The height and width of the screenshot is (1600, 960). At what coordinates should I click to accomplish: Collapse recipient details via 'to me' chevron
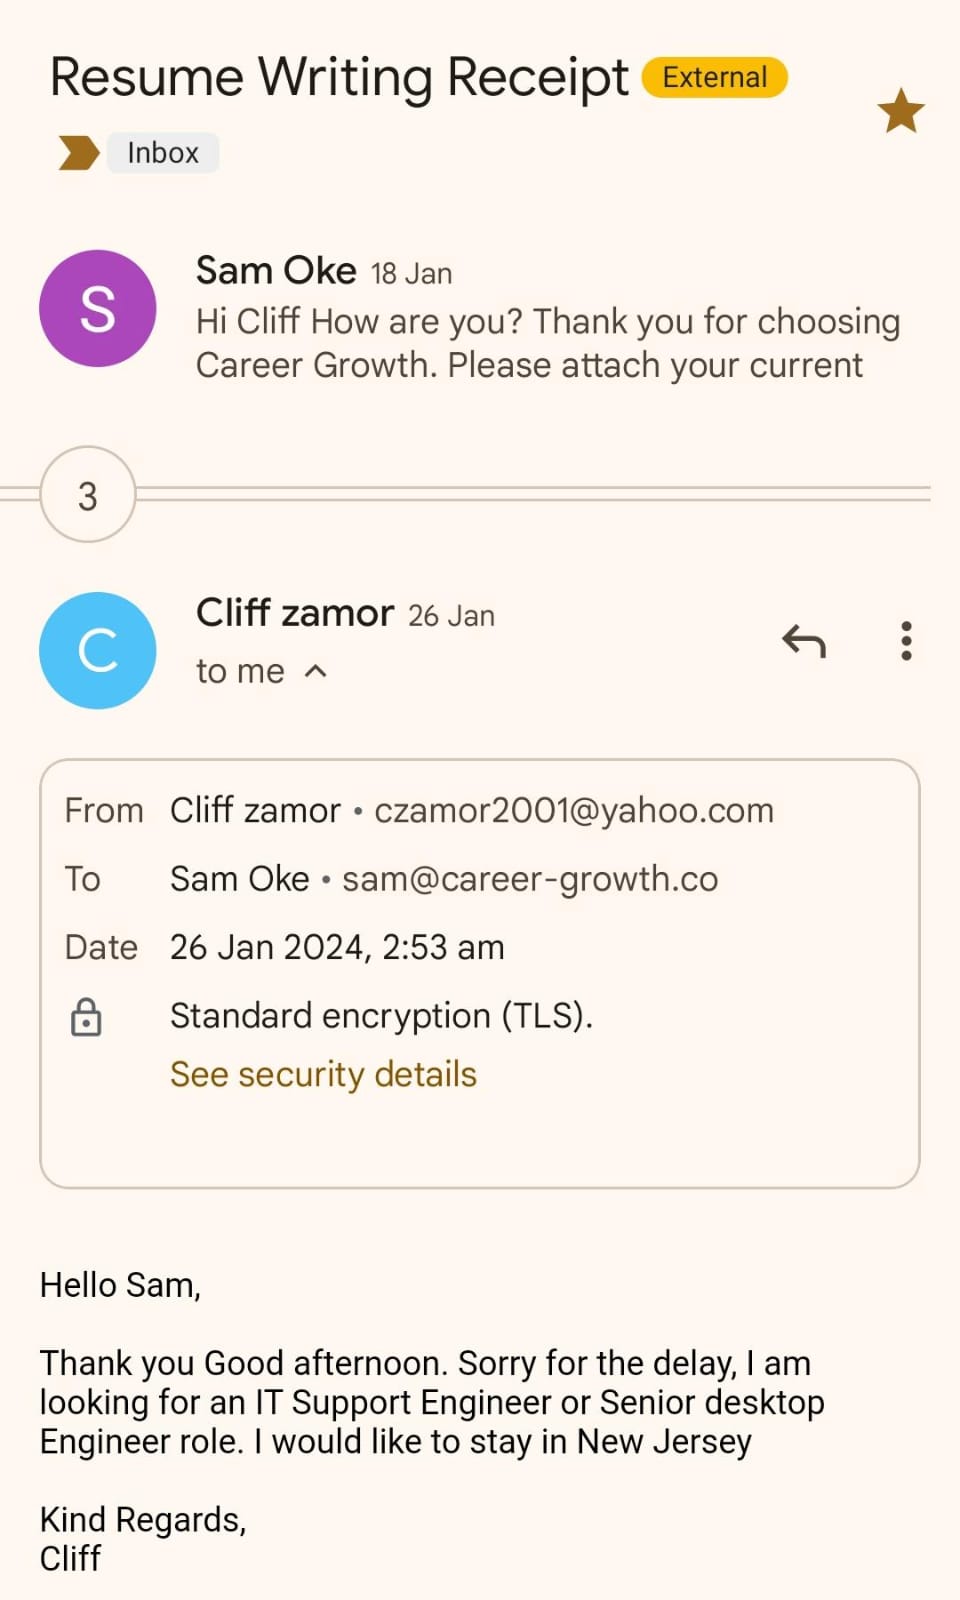coord(315,671)
